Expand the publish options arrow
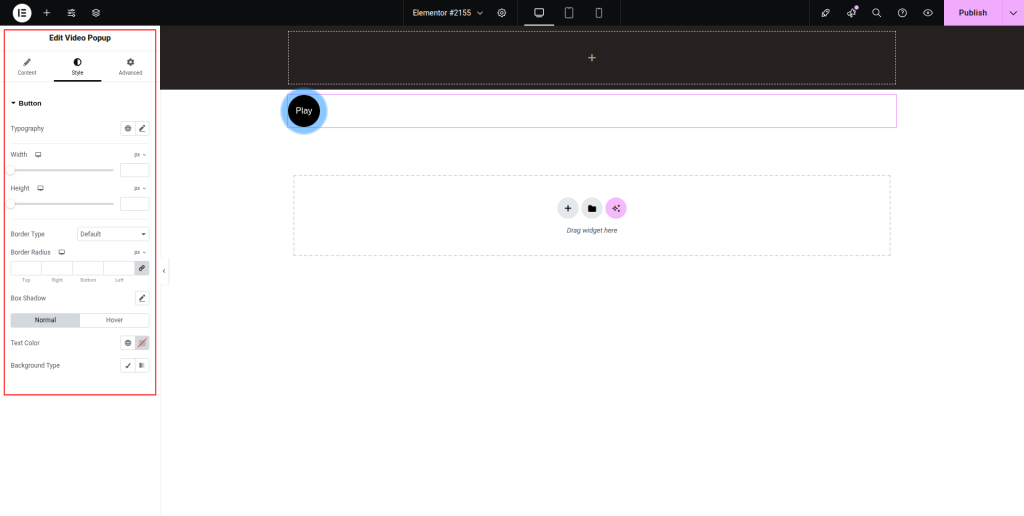1024x516 pixels. (x=1013, y=12)
